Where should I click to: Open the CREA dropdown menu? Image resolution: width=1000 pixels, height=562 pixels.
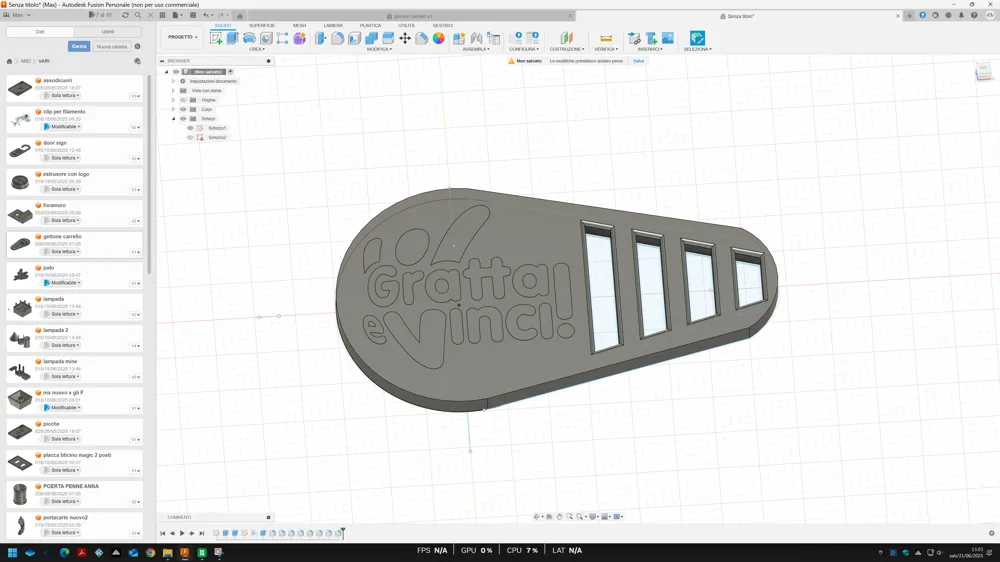(257, 49)
